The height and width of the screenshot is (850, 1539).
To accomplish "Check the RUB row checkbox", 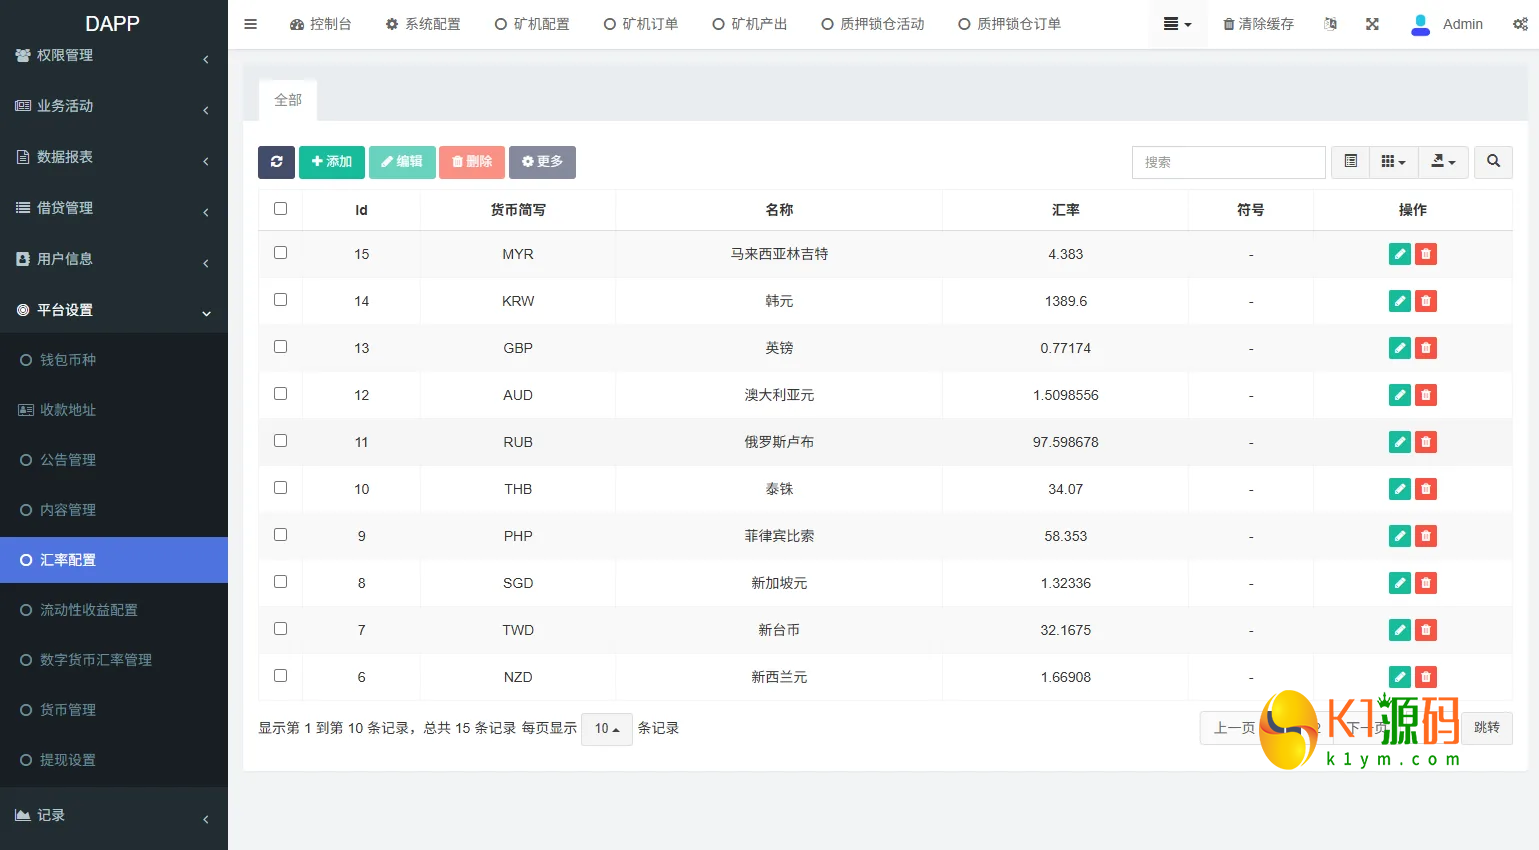I will (x=280, y=441).
